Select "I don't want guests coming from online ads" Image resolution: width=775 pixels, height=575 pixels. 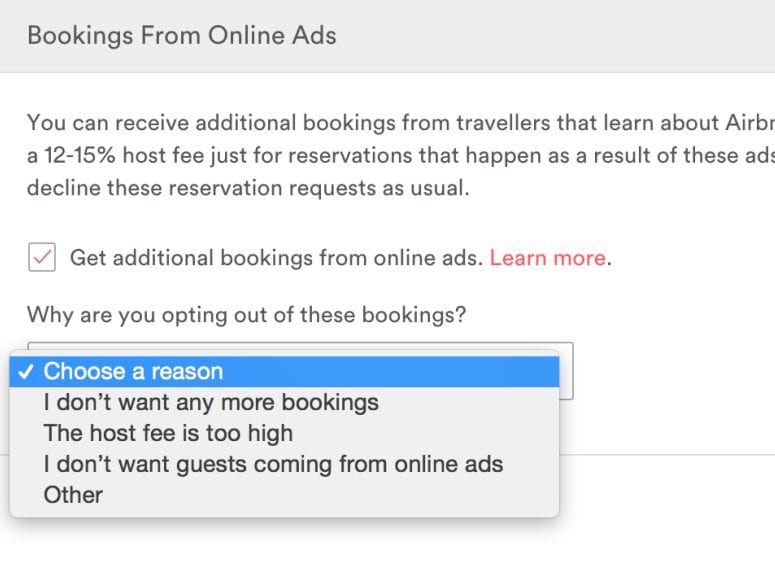[x=273, y=464]
